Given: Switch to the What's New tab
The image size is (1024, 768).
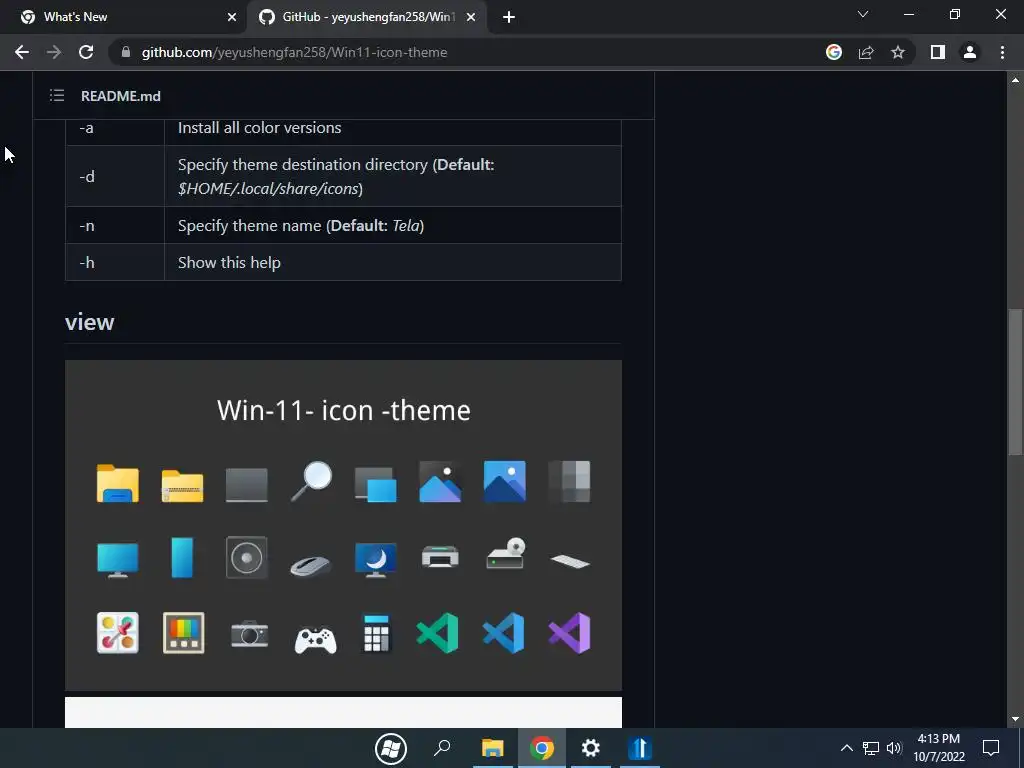Looking at the screenshot, I should coord(123,17).
